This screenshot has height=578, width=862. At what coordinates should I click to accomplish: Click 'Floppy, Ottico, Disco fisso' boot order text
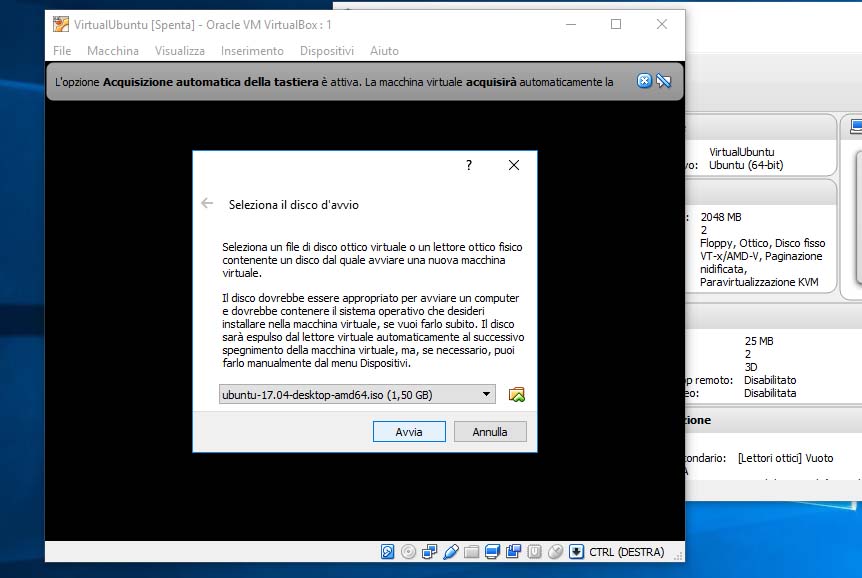762,243
